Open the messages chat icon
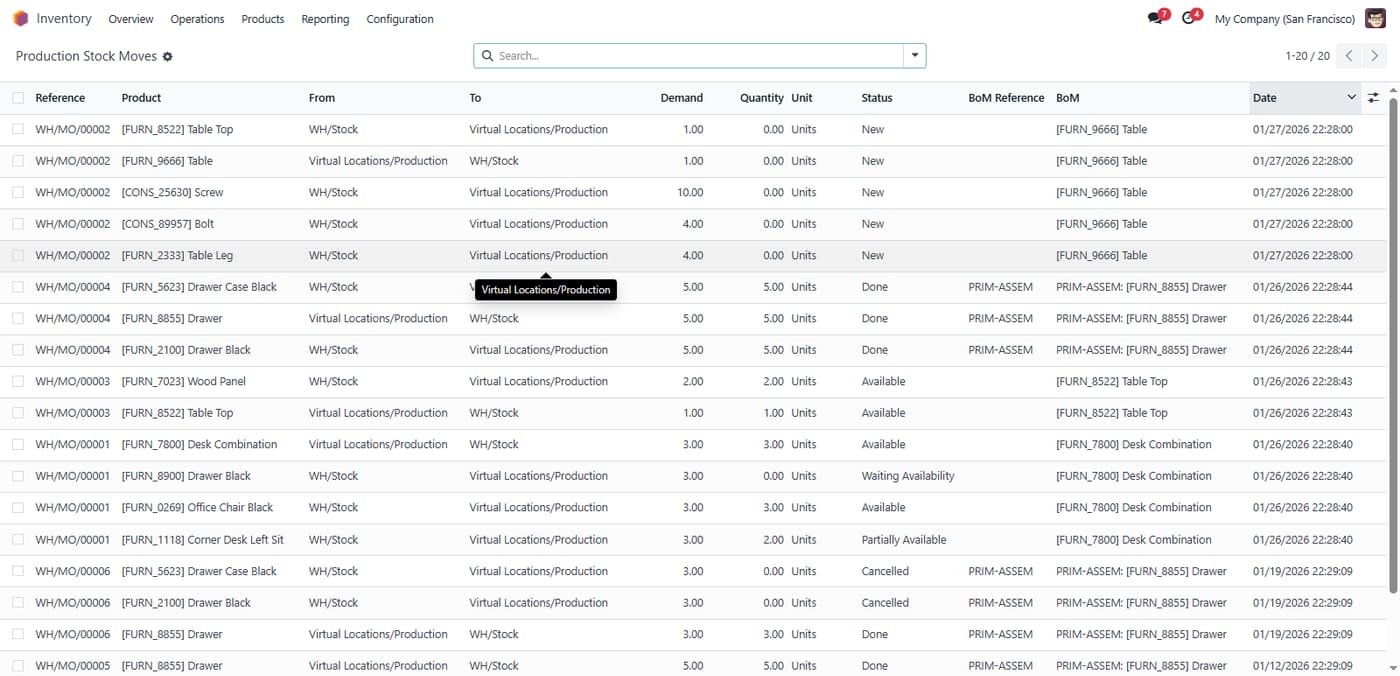The height and width of the screenshot is (676, 1400). point(1157,18)
